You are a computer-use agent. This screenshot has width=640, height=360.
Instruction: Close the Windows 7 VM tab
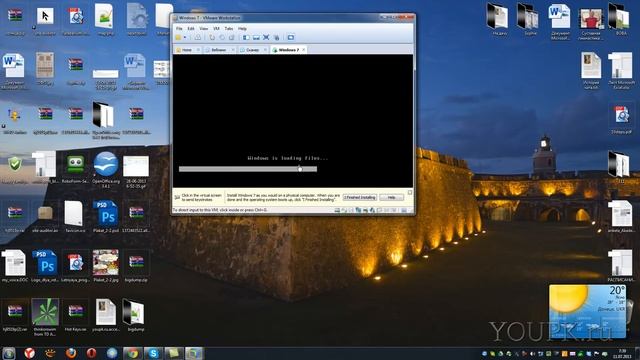pyautogui.click(x=304, y=50)
